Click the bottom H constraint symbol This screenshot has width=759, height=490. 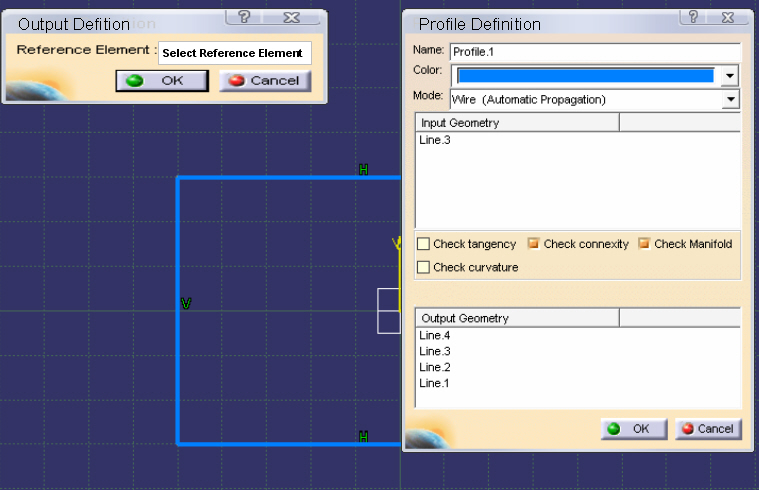(x=364, y=437)
